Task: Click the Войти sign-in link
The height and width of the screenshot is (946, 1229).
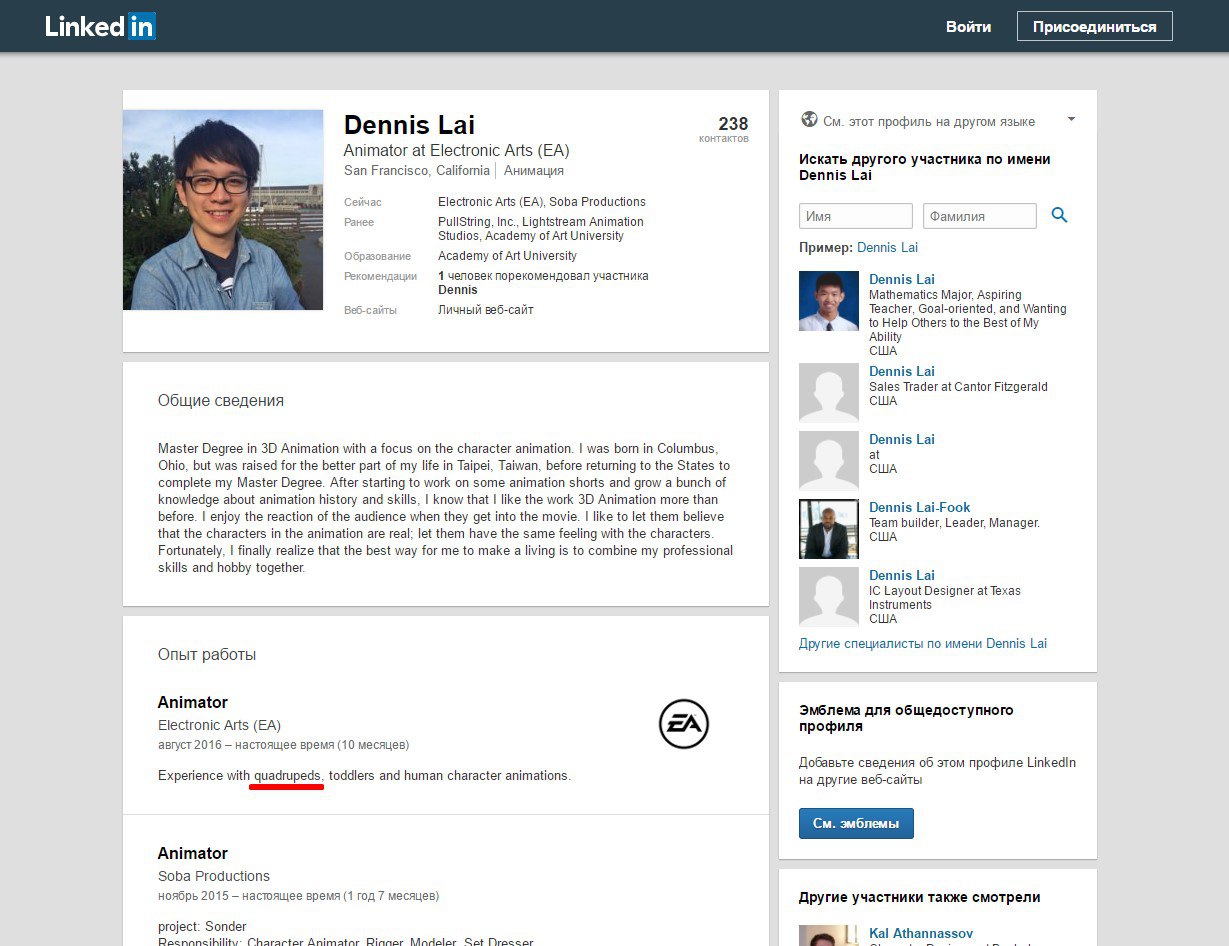Action: coord(968,27)
